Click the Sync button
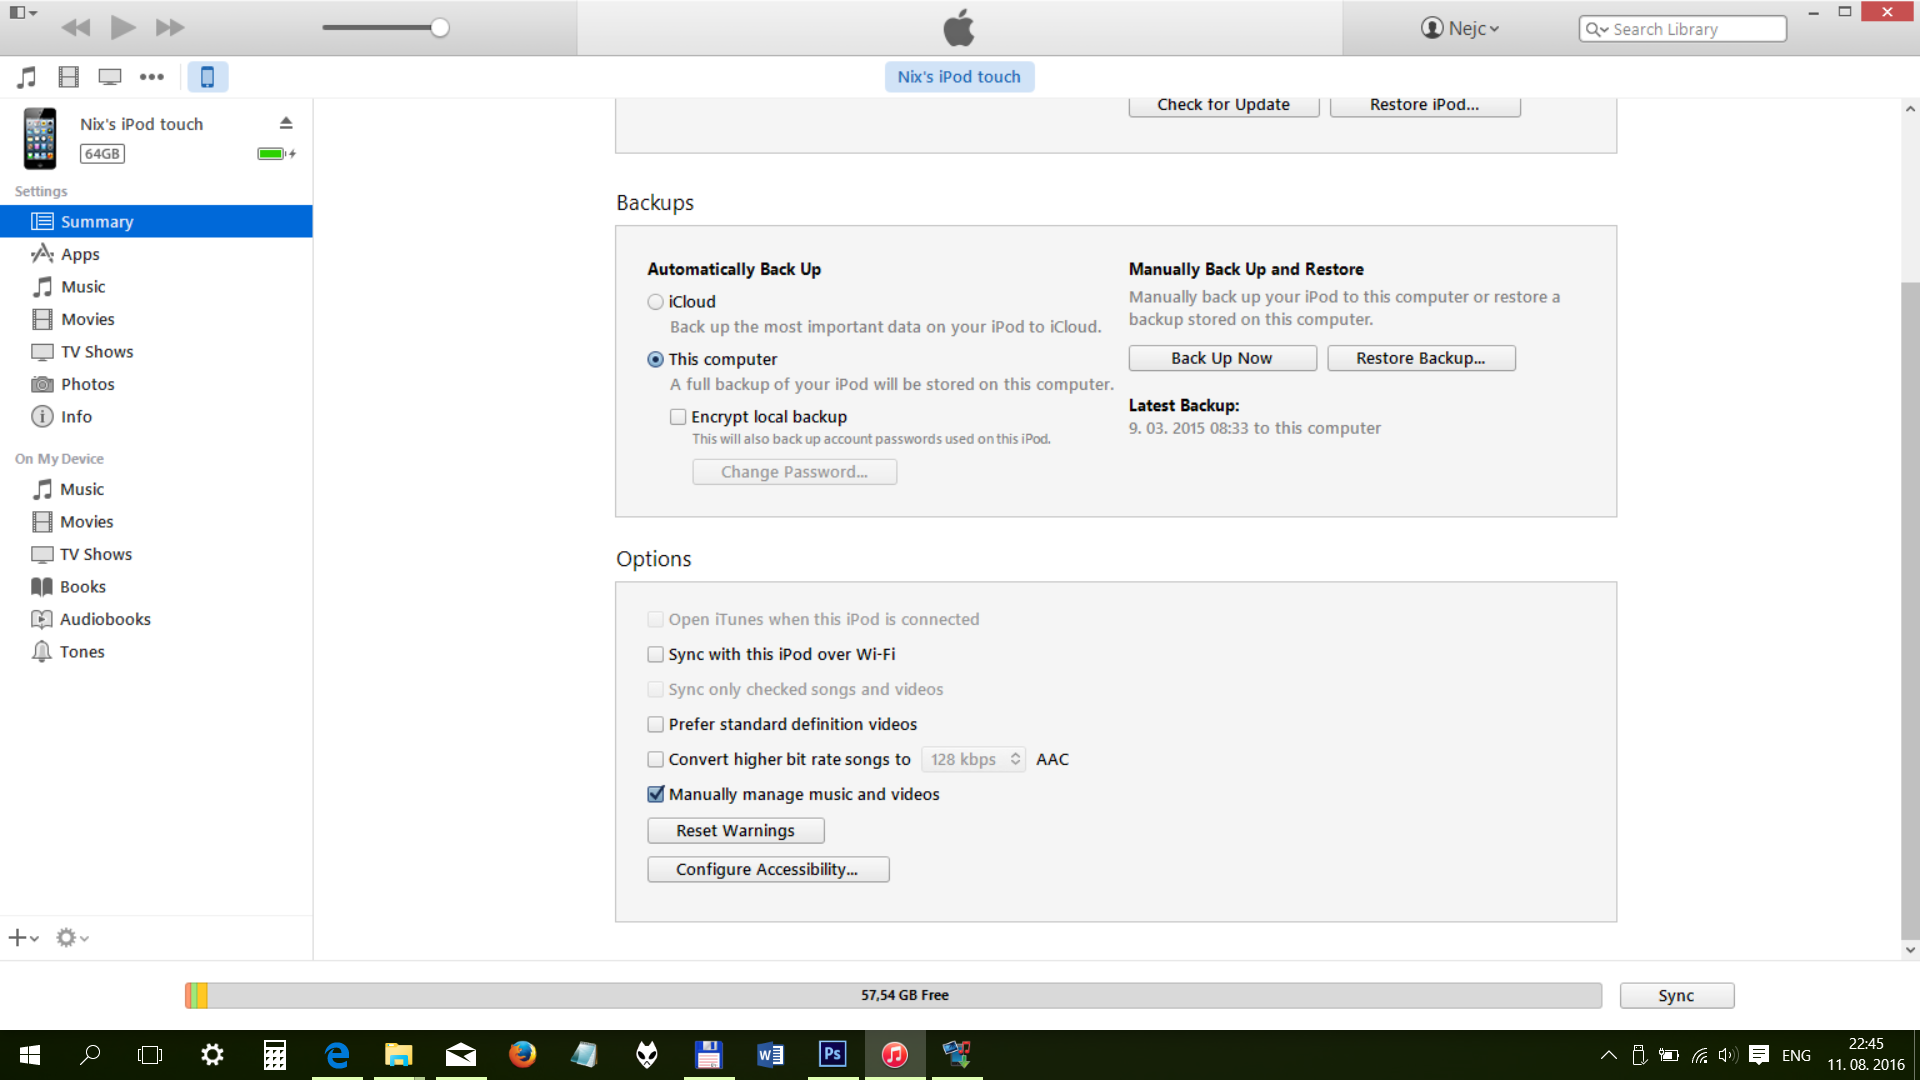This screenshot has width=1920, height=1080. click(1677, 996)
